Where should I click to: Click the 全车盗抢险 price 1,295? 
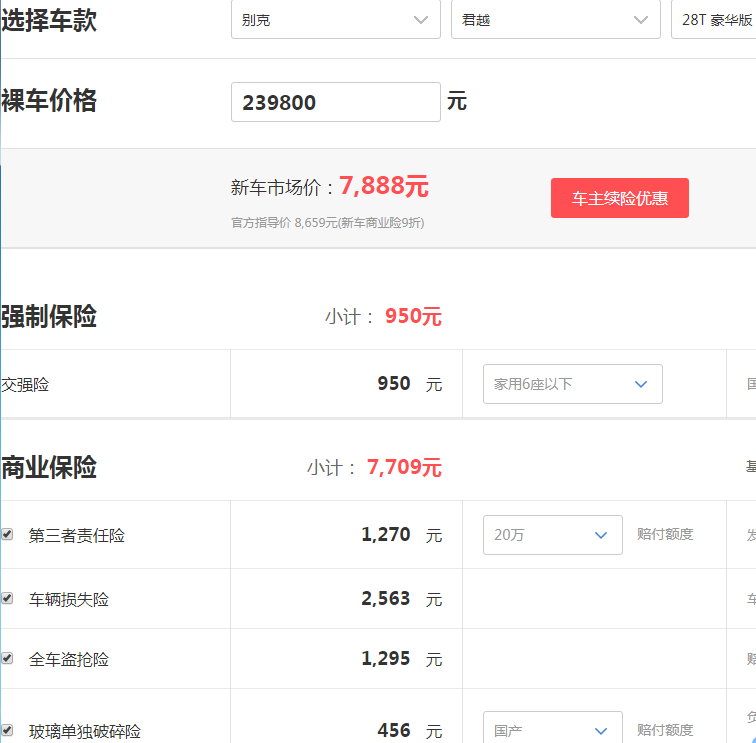(386, 658)
